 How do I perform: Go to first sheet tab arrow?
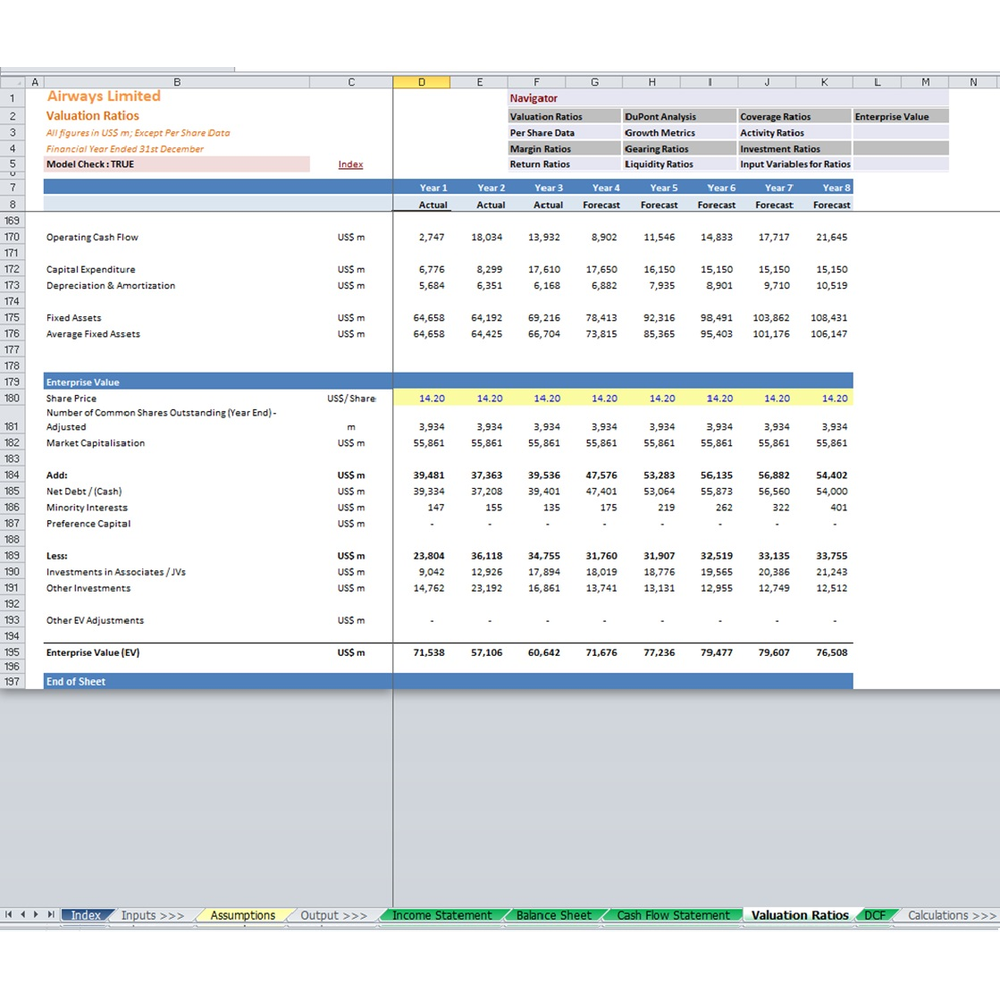tap(8, 915)
